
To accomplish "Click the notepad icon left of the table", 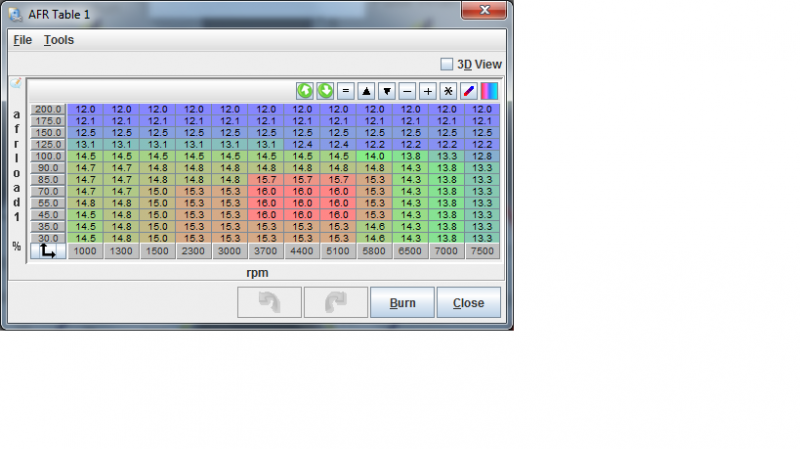I will pos(16,83).
